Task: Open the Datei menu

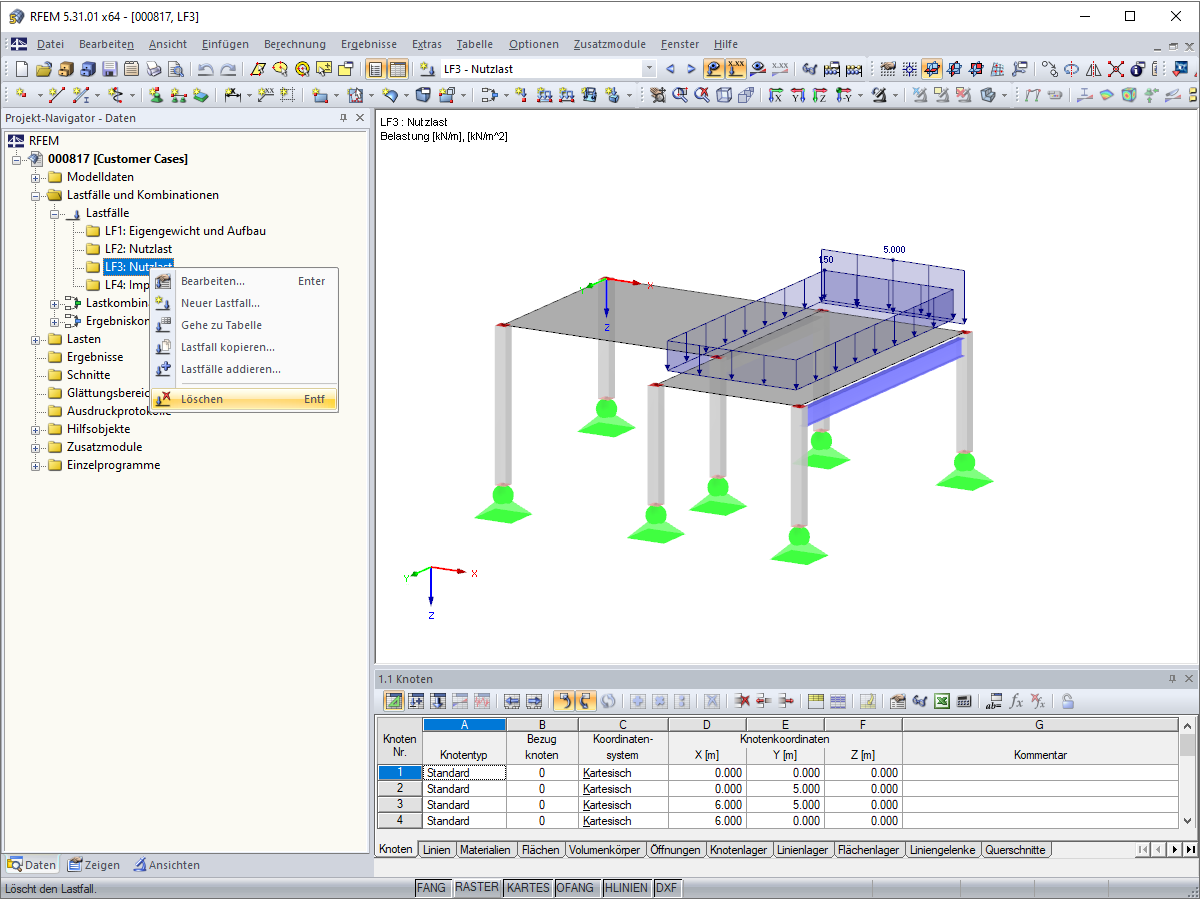Action: 50,44
